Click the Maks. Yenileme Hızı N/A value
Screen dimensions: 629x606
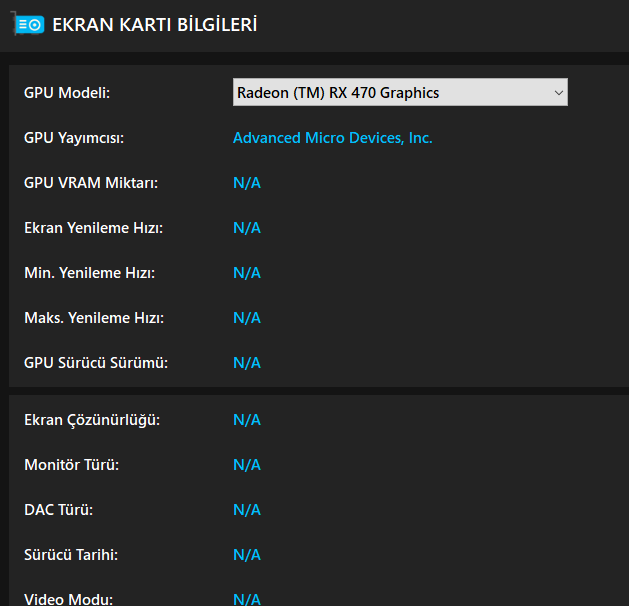(x=247, y=318)
